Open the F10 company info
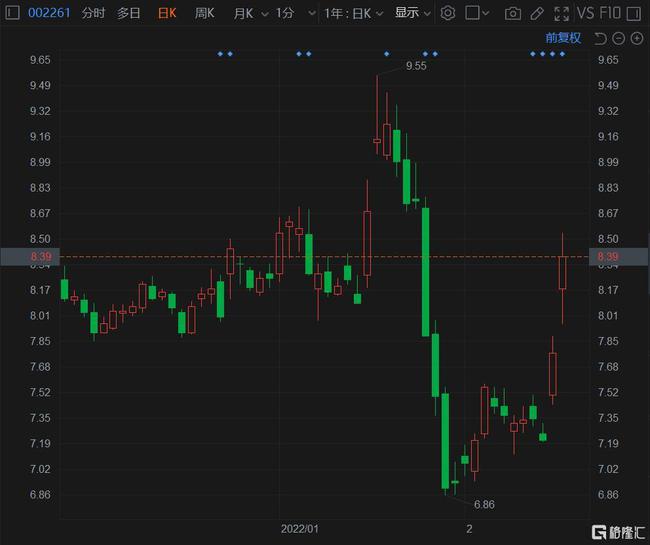 (x=610, y=13)
